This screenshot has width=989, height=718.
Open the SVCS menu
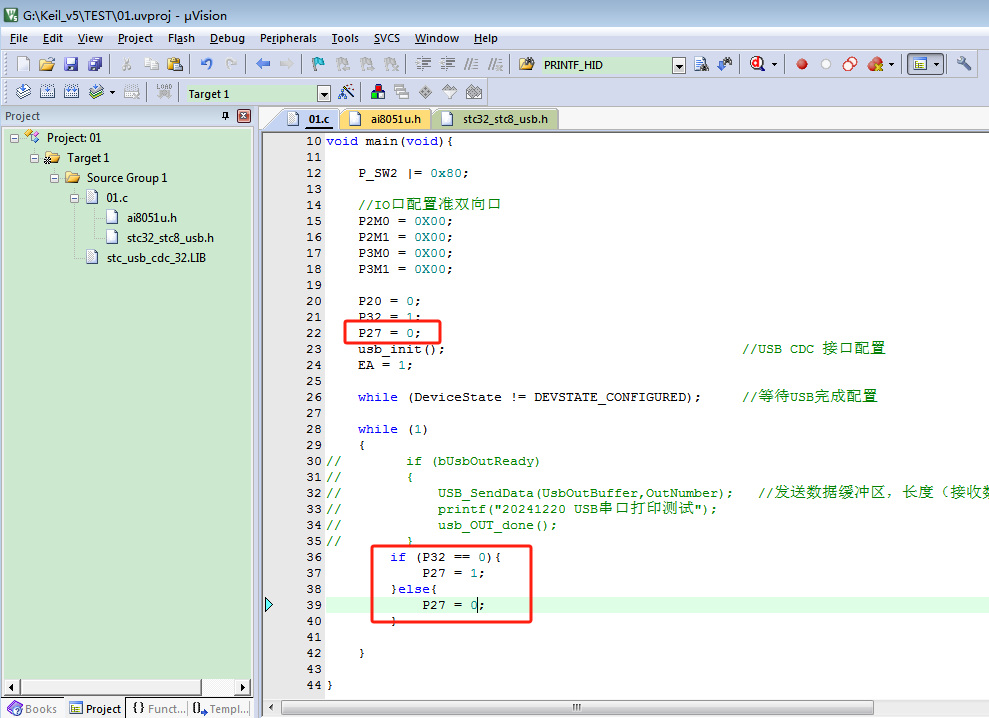tap(387, 38)
